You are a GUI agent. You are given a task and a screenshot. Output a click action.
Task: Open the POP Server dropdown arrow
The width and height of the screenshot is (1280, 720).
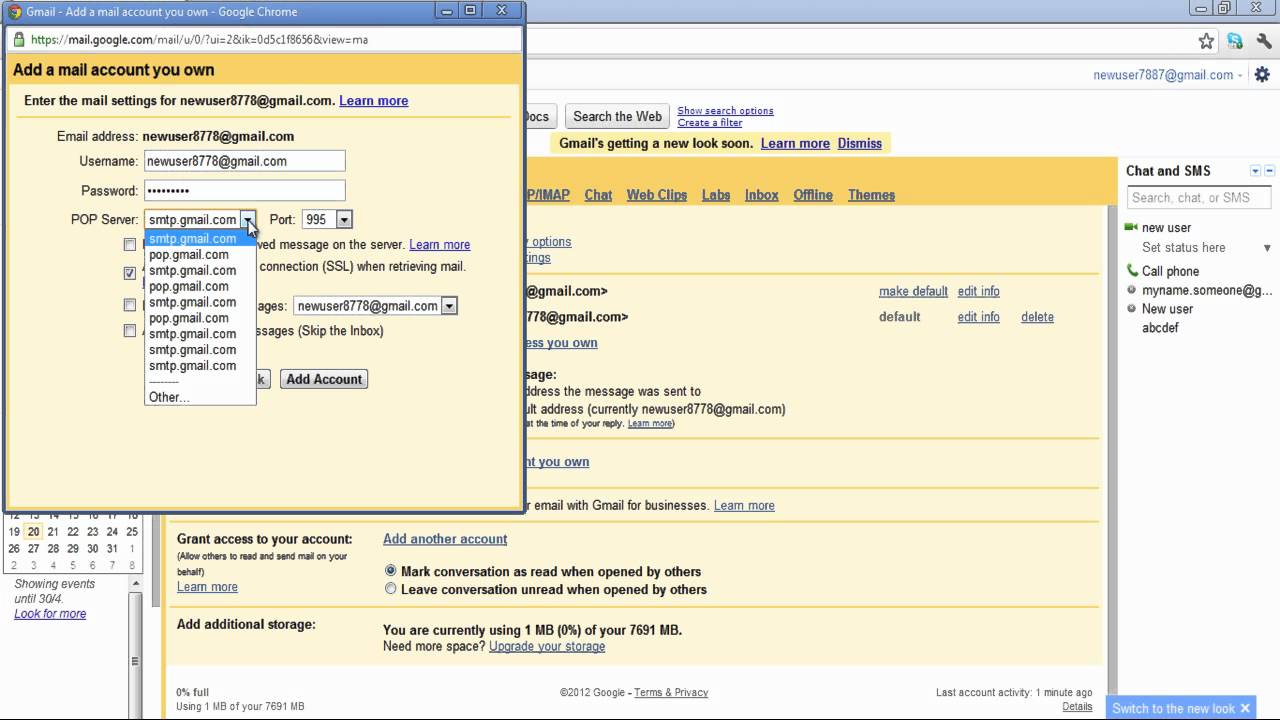coord(247,220)
